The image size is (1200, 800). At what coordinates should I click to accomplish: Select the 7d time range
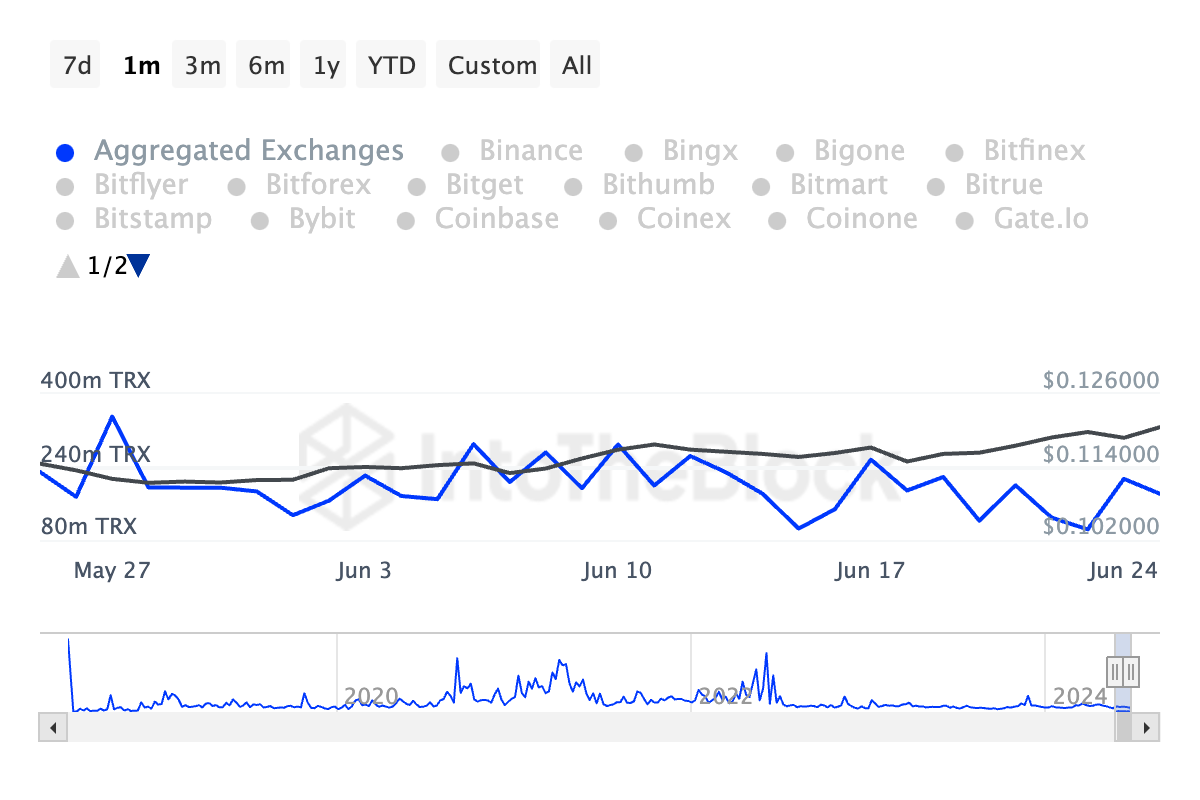(x=76, y=66)
